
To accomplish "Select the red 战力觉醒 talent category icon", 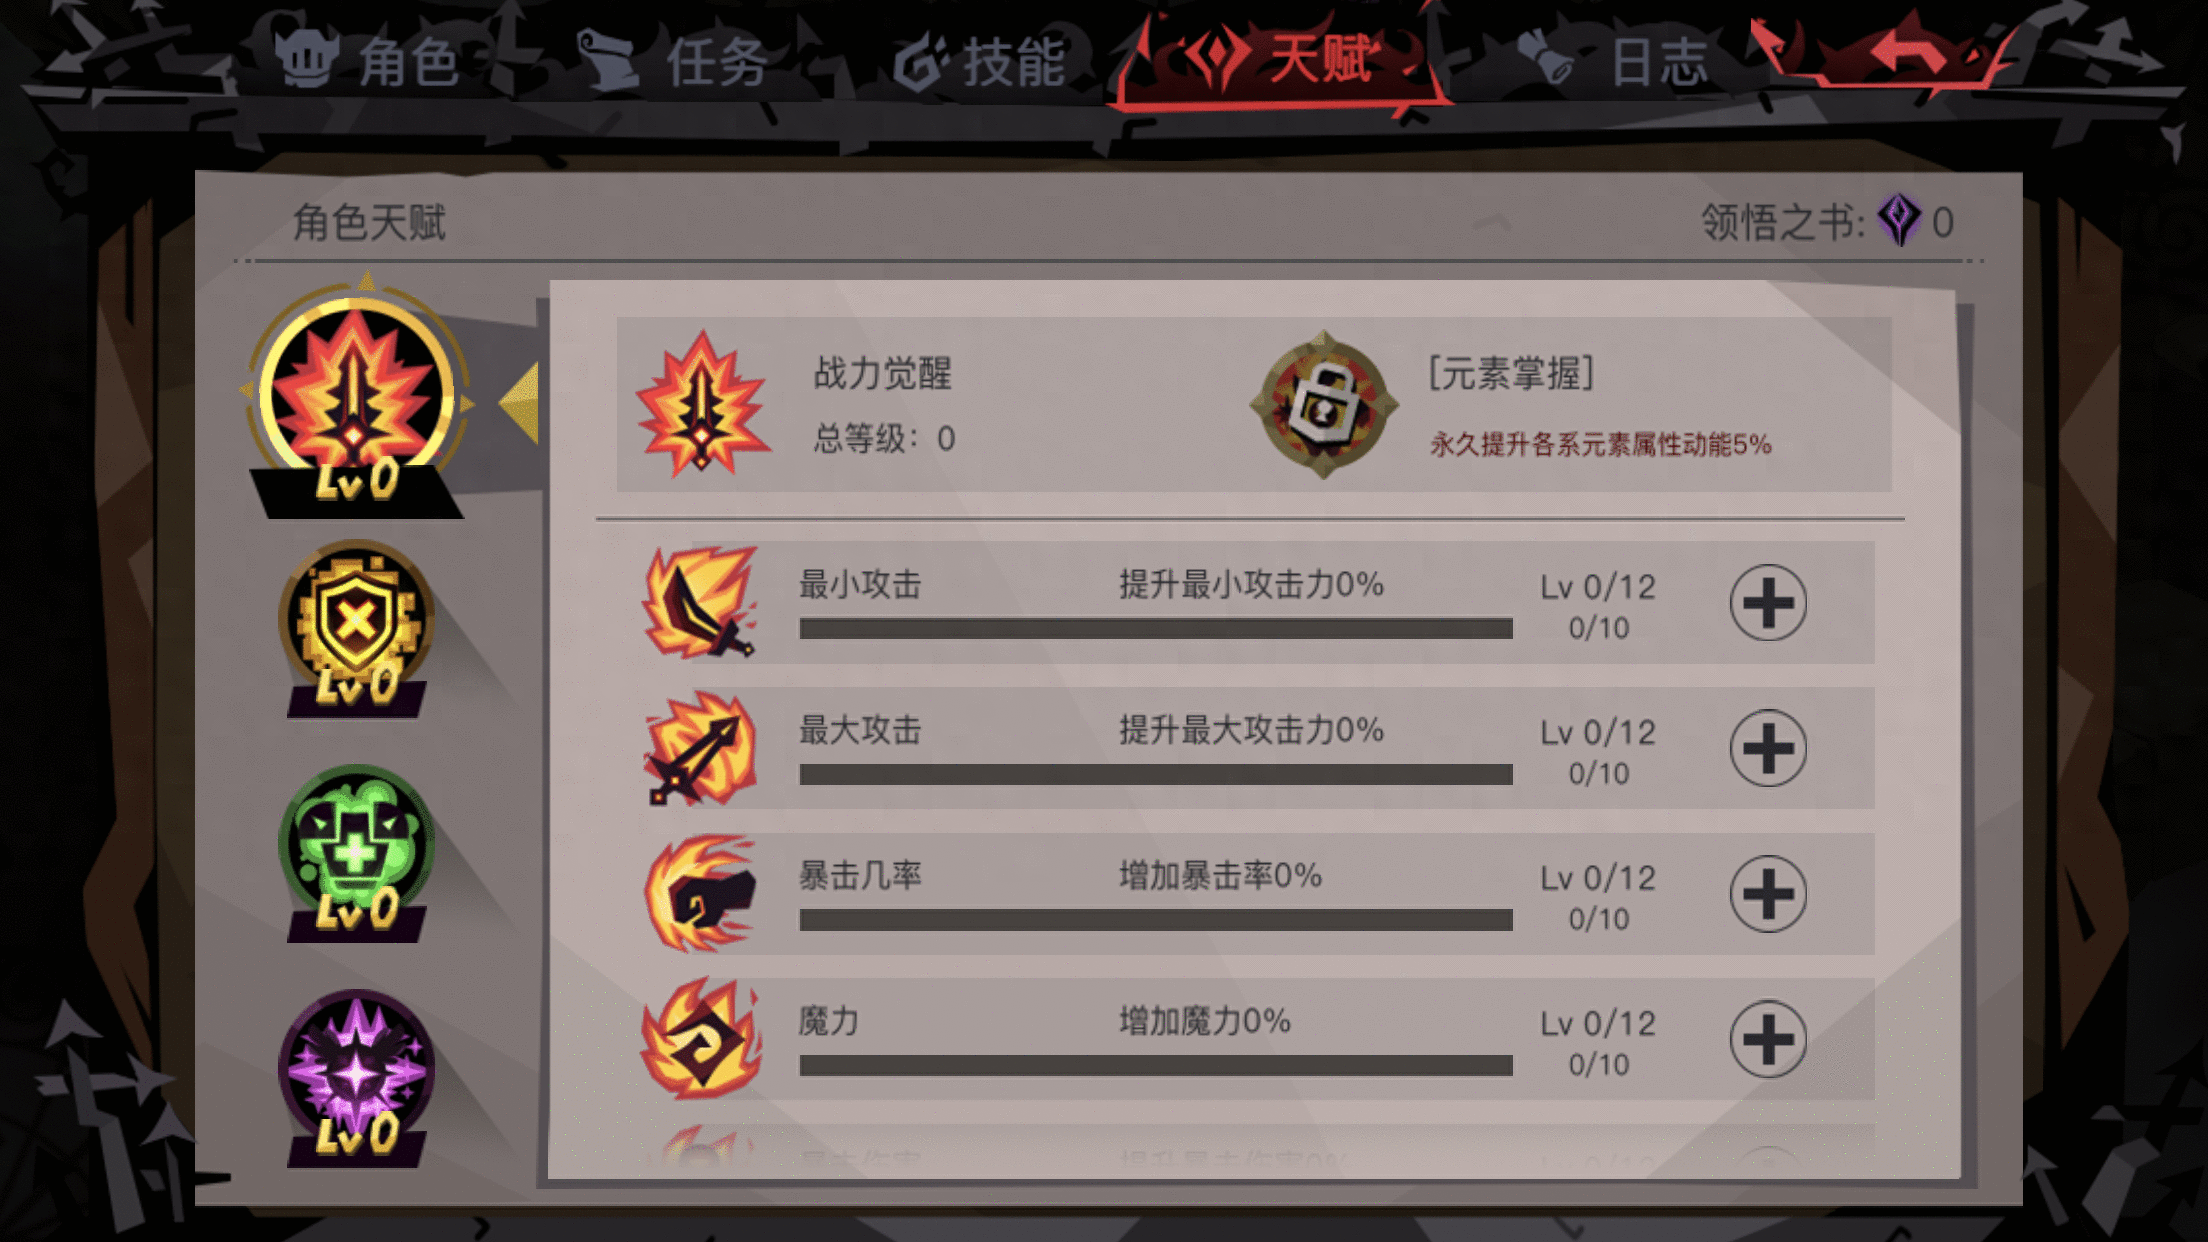I will (x=356, y=397).
